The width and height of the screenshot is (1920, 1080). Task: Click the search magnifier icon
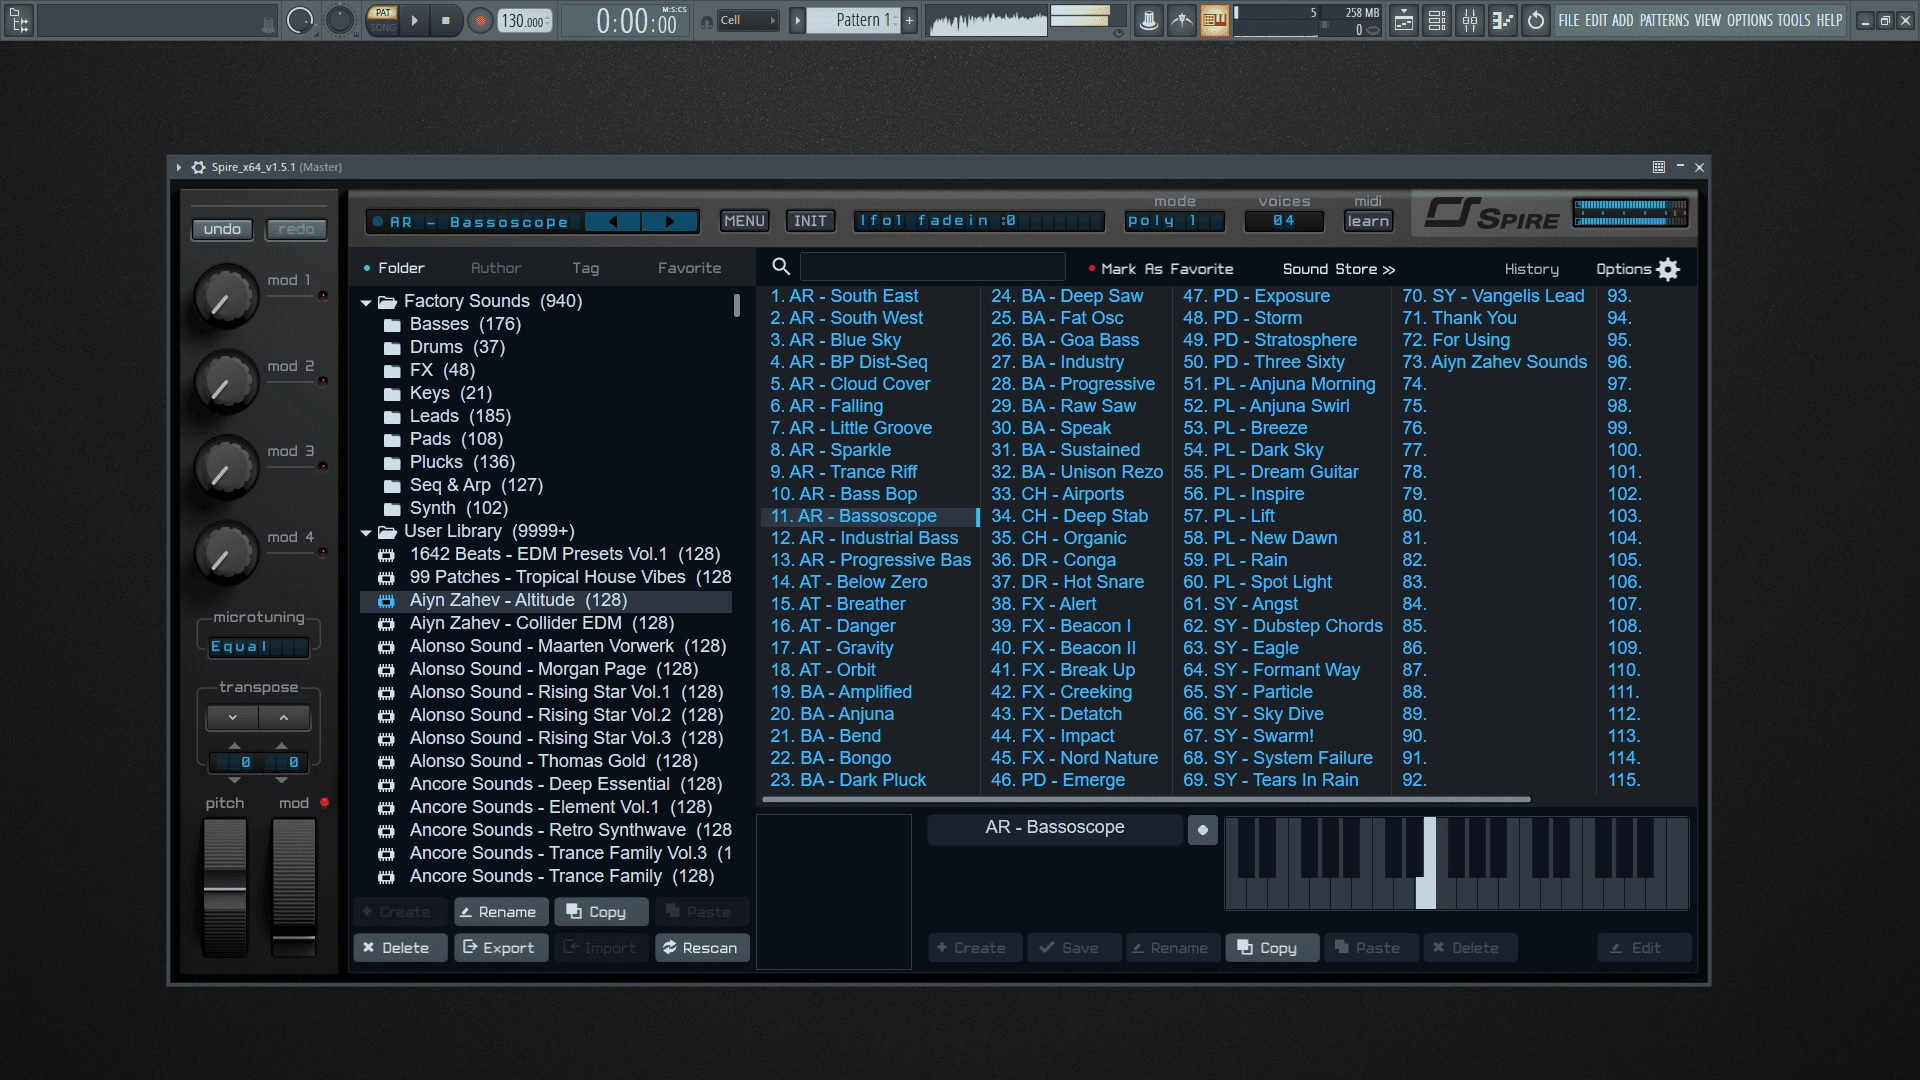pyautogui.click(x=781, y=266)
